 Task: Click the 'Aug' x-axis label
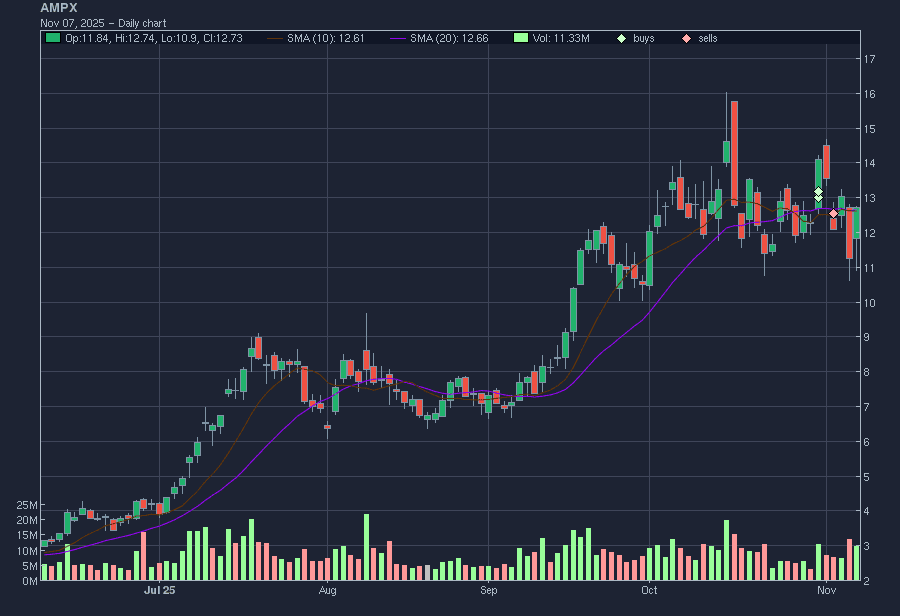[x=327, y=590]
